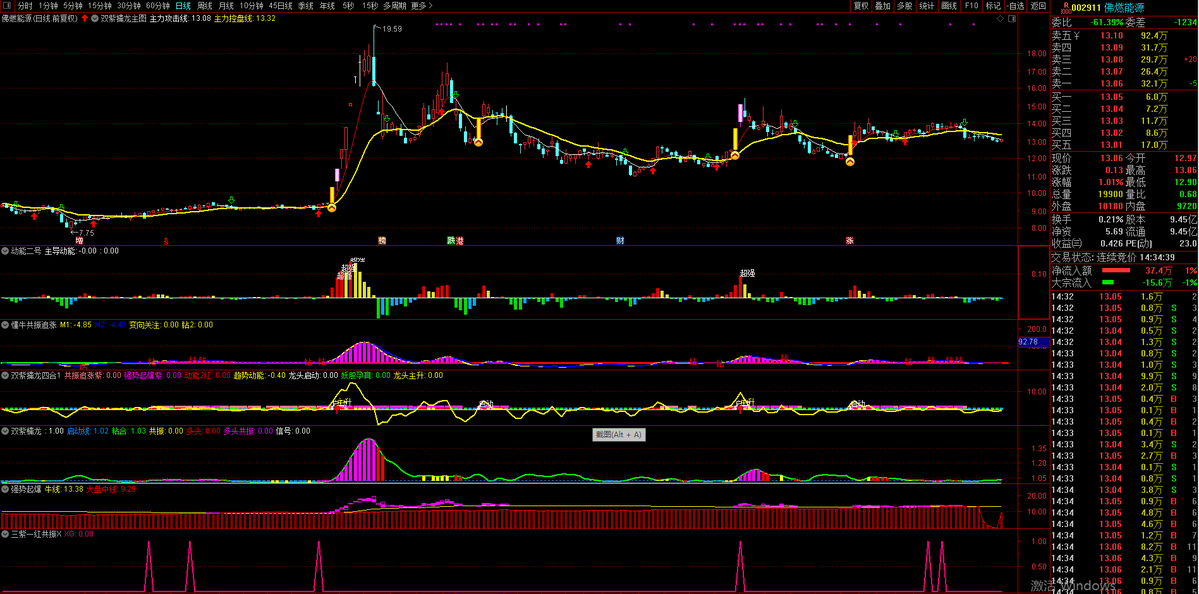The height and width of the screenshot is (594, 1199).
Task: Click the 交易状态 连续竞价 status line
Action: 1112,258
